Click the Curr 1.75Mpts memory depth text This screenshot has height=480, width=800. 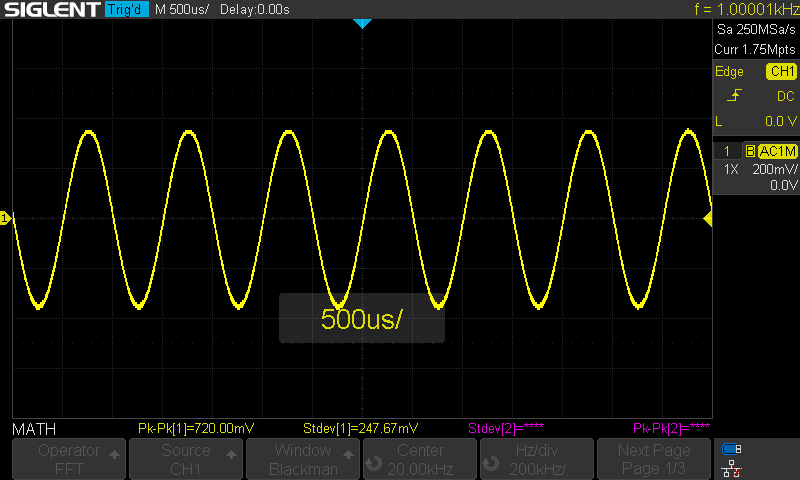(755, 49)
